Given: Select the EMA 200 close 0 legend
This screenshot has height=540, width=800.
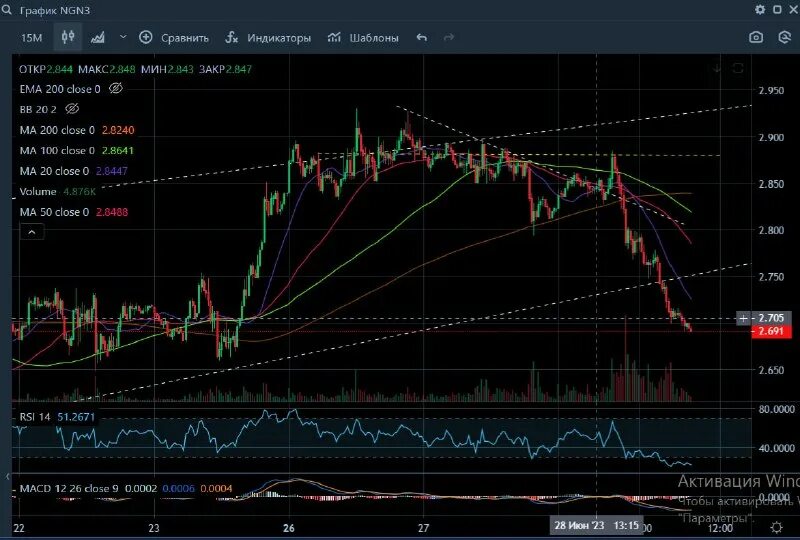Looking at the screenshot, I should pos(60,89).
